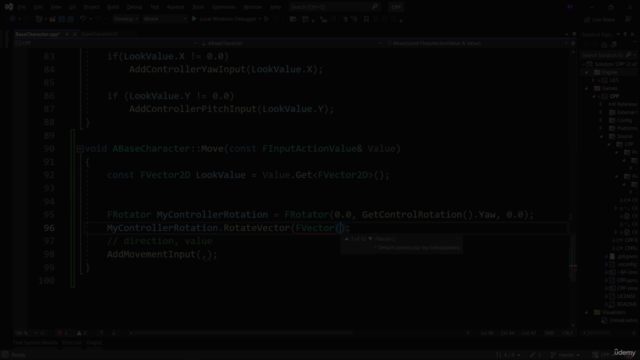The image size is (640, 360).
Task: Start debugging with Local Windows Debugger
Action: (x=224, y=19)
